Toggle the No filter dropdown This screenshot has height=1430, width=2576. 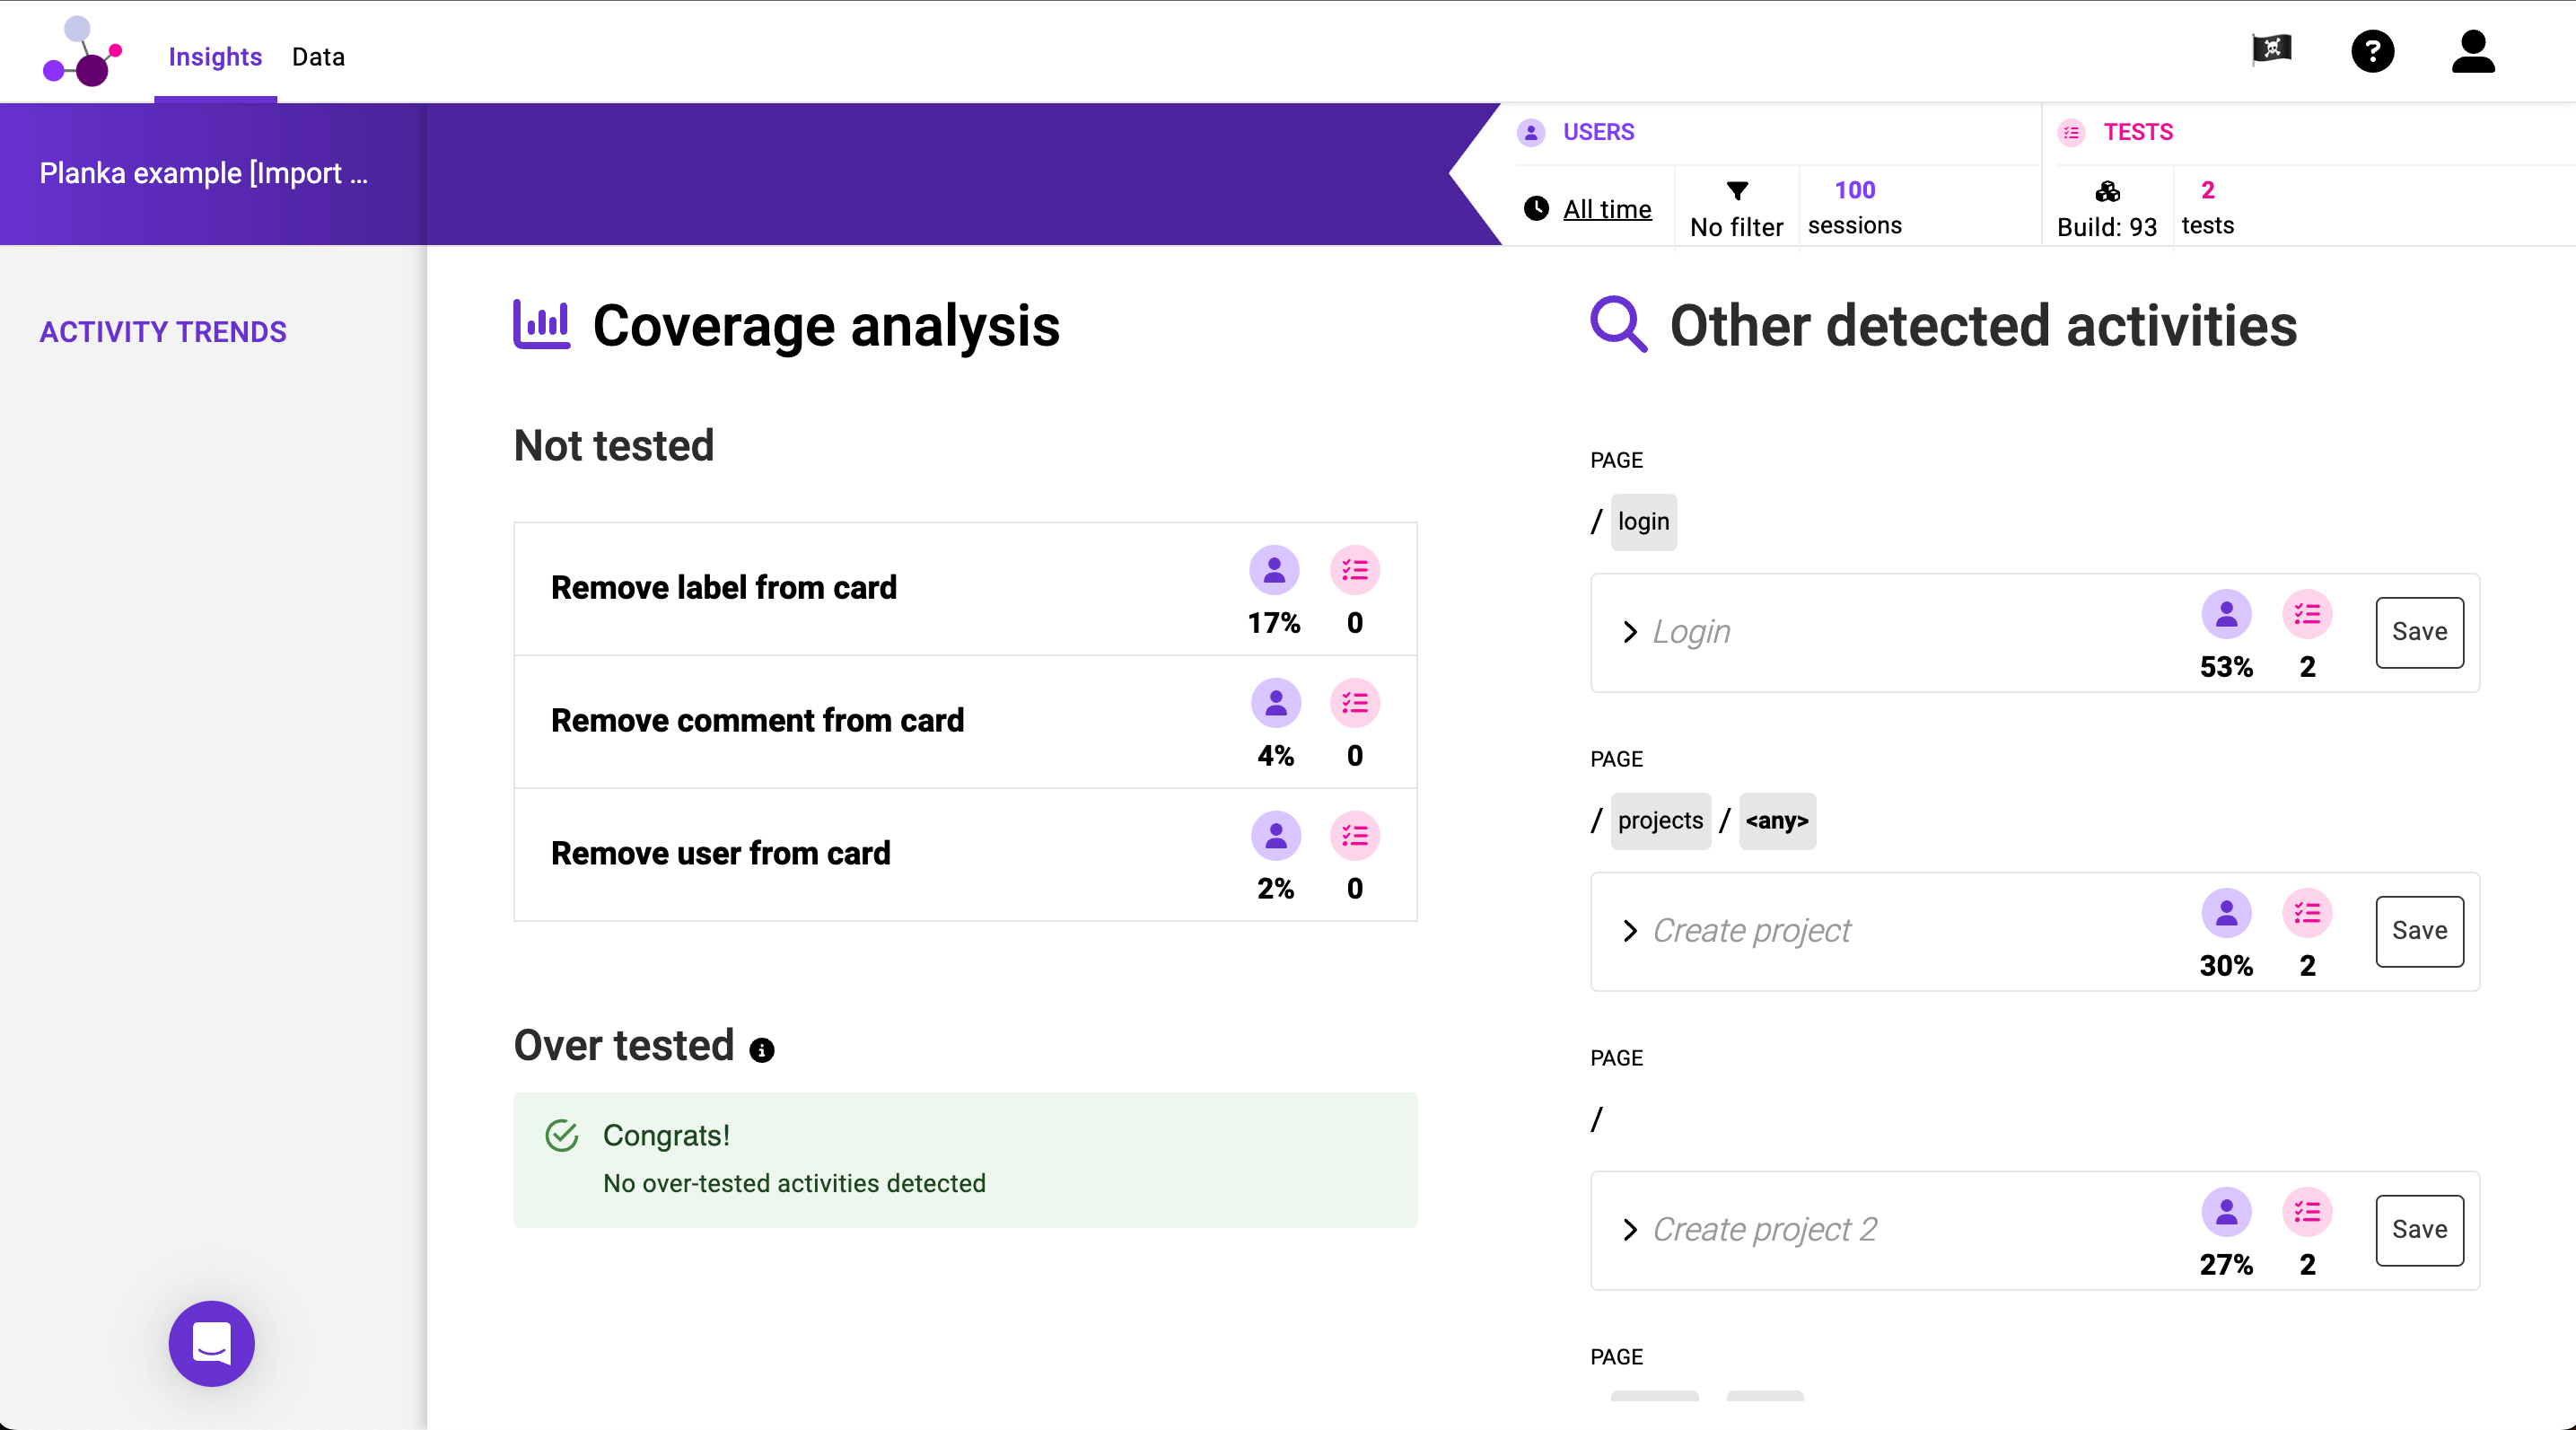pyautogui.click(x=1734, y=206)
